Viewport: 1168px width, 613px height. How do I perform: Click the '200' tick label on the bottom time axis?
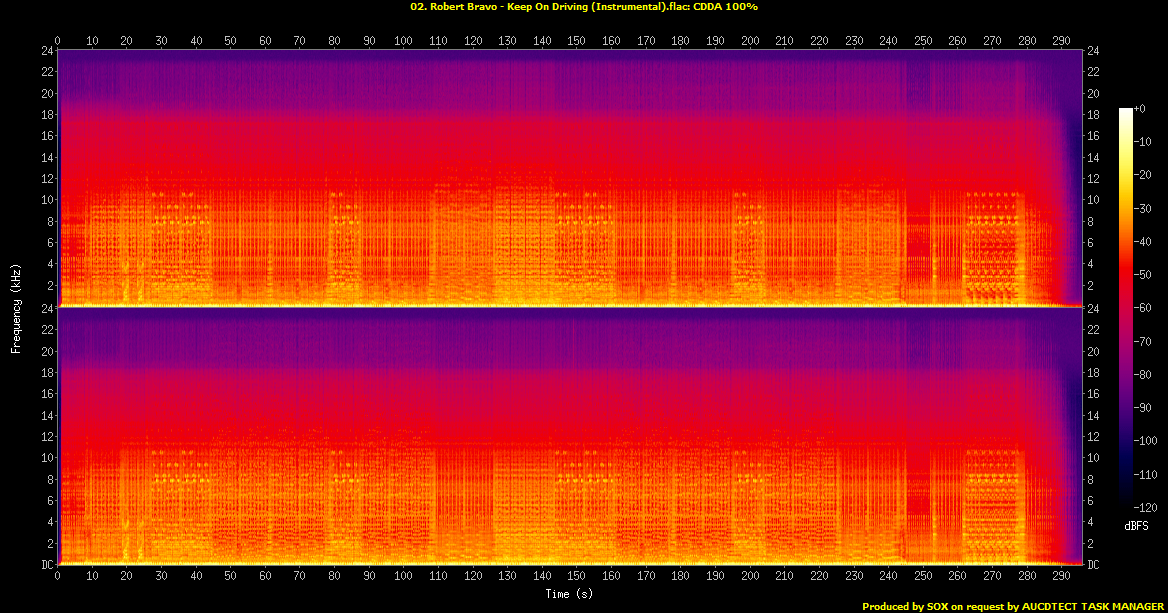click(750, 576)
